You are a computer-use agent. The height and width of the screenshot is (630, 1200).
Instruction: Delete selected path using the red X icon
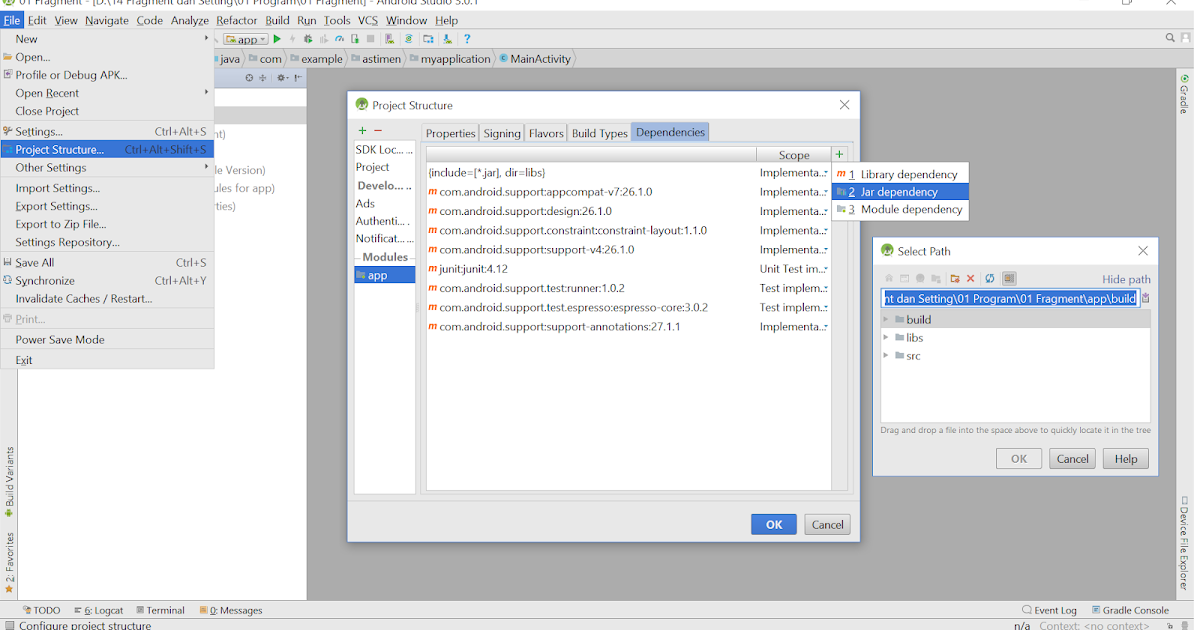970,279
